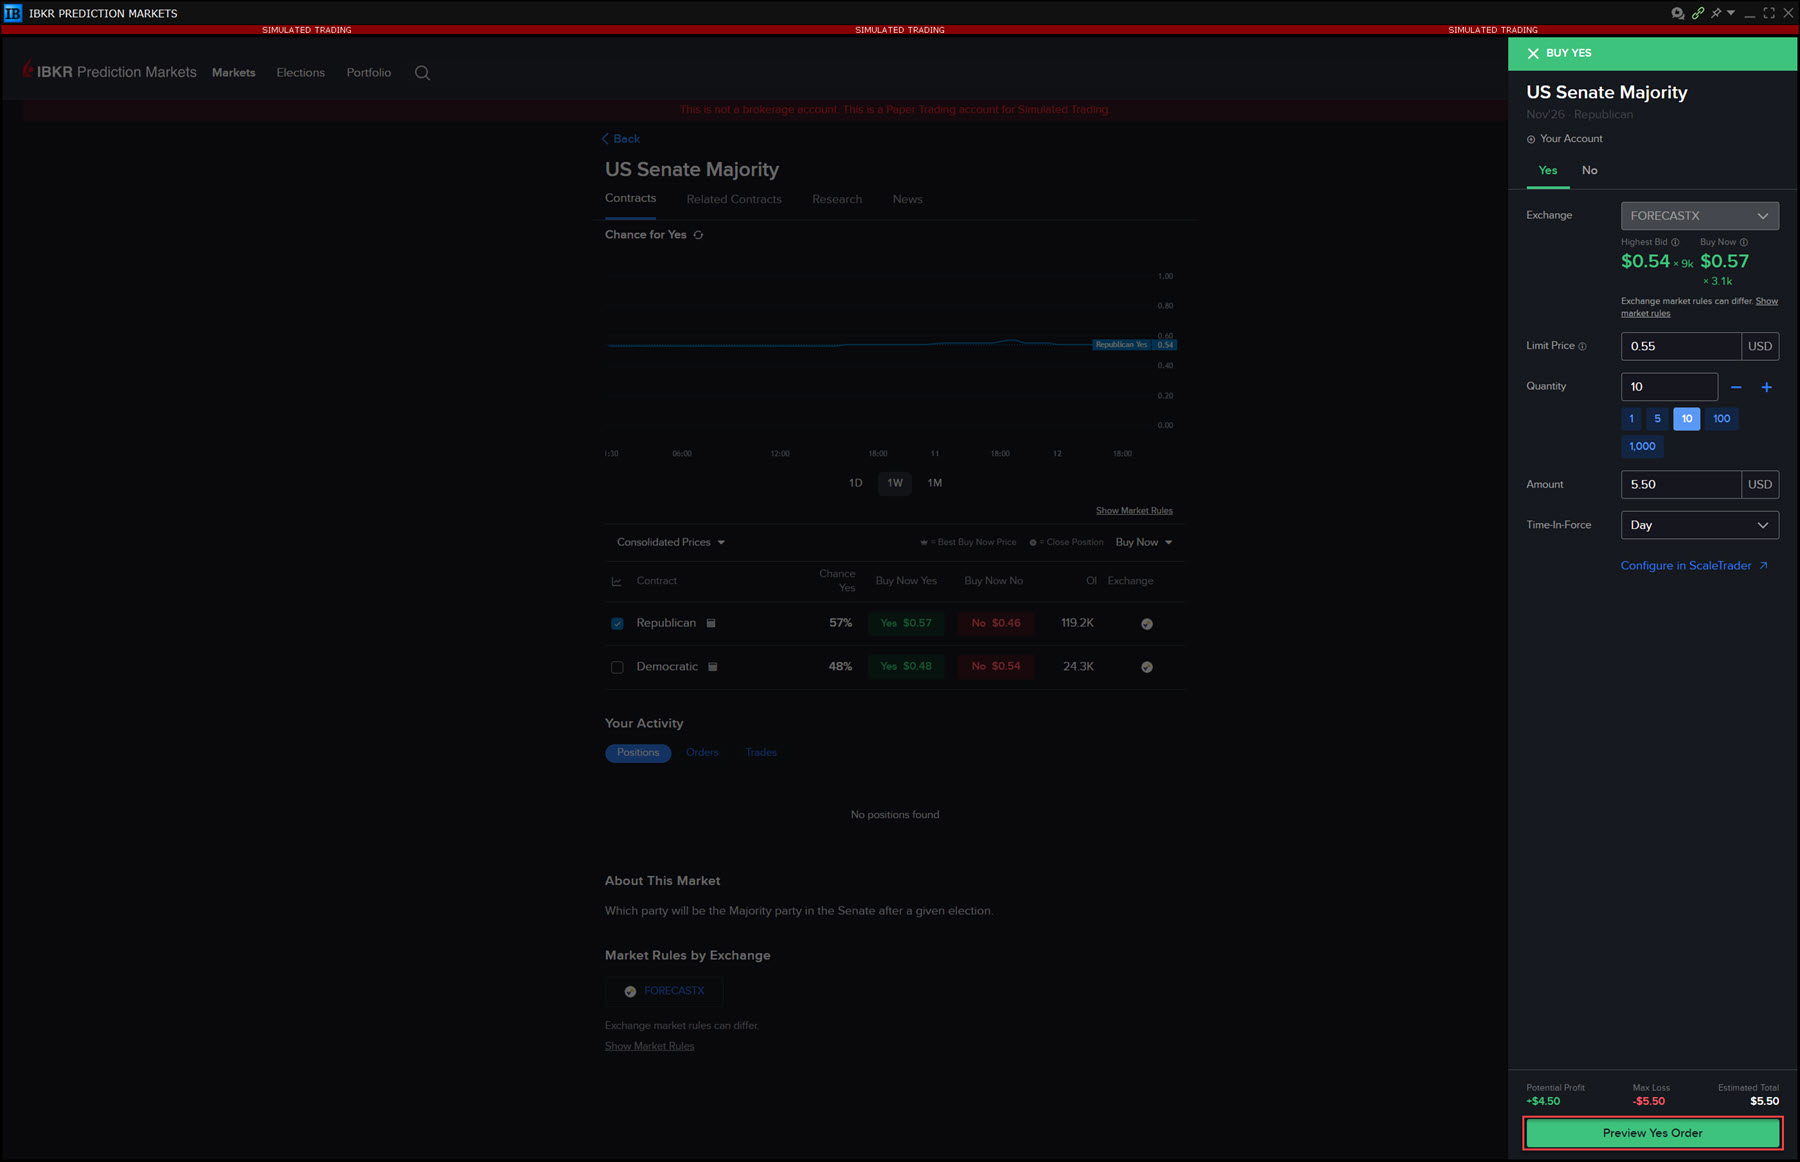Open the Markets menu
1800x1162 pixels.
(234, 73)
